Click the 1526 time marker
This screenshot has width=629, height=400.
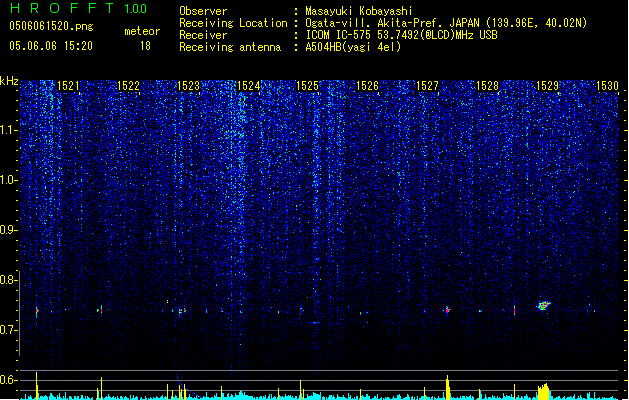pyautogui.click(x=367, y=86)
